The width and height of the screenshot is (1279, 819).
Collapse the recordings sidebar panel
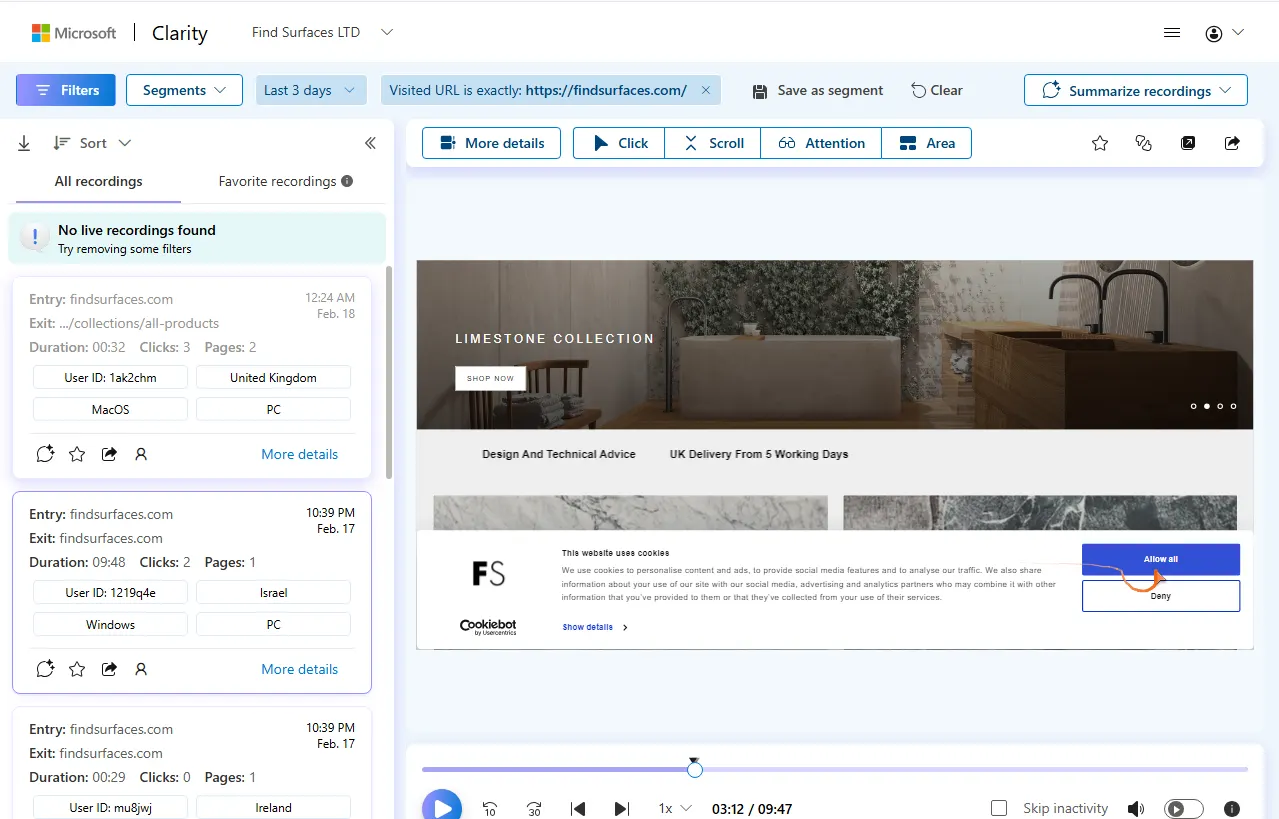pos(370,143)
